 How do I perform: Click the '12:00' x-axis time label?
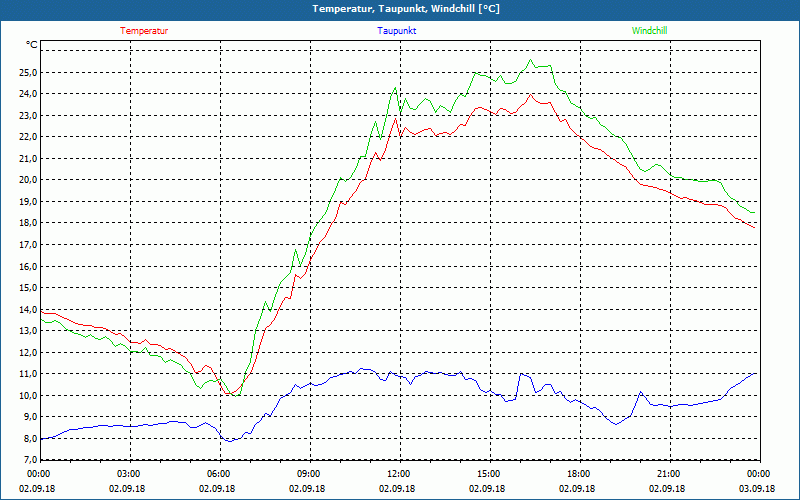click(x=397, y=474)
